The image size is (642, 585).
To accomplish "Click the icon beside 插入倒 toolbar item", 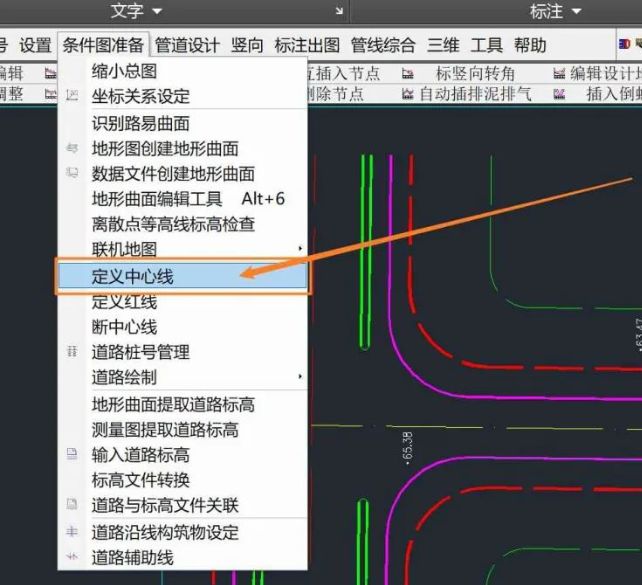I will (559, 94).
